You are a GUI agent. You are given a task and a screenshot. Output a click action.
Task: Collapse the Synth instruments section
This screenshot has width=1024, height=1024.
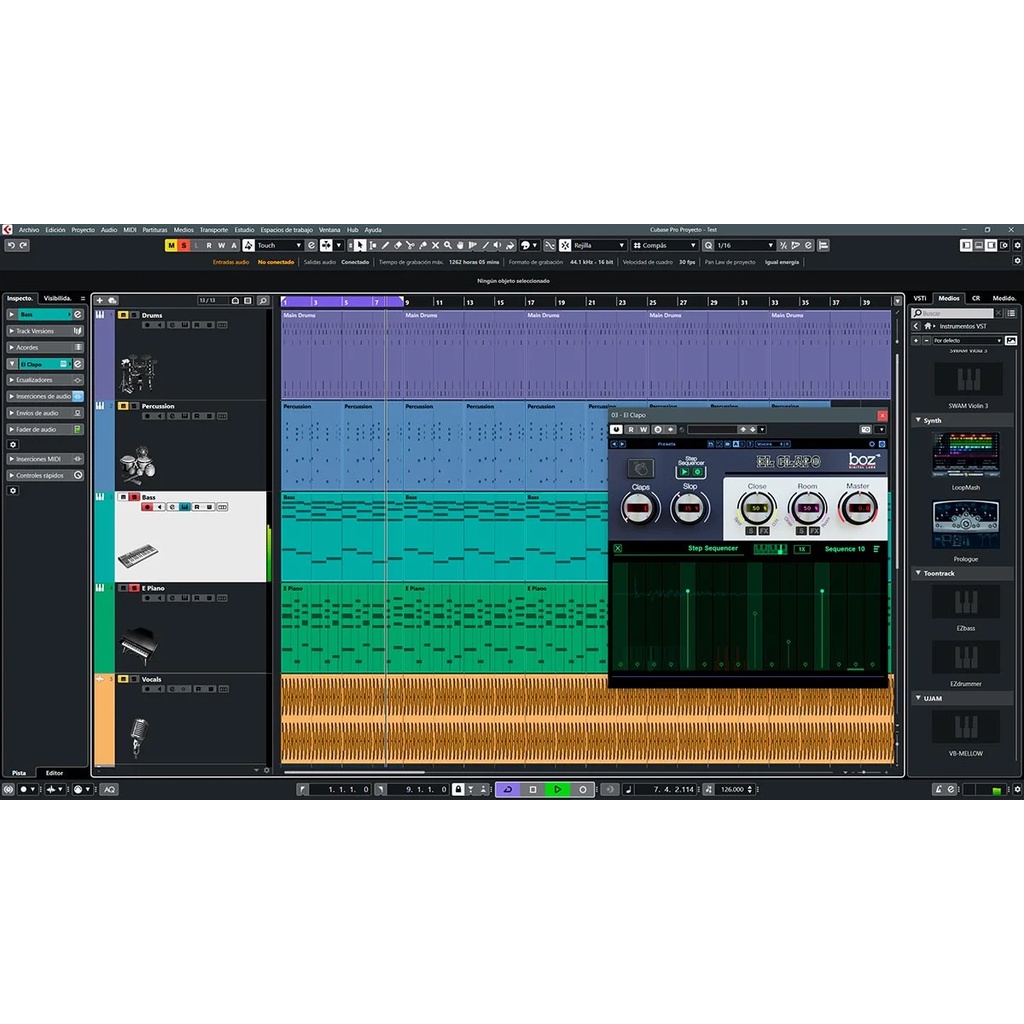(919, 420)
